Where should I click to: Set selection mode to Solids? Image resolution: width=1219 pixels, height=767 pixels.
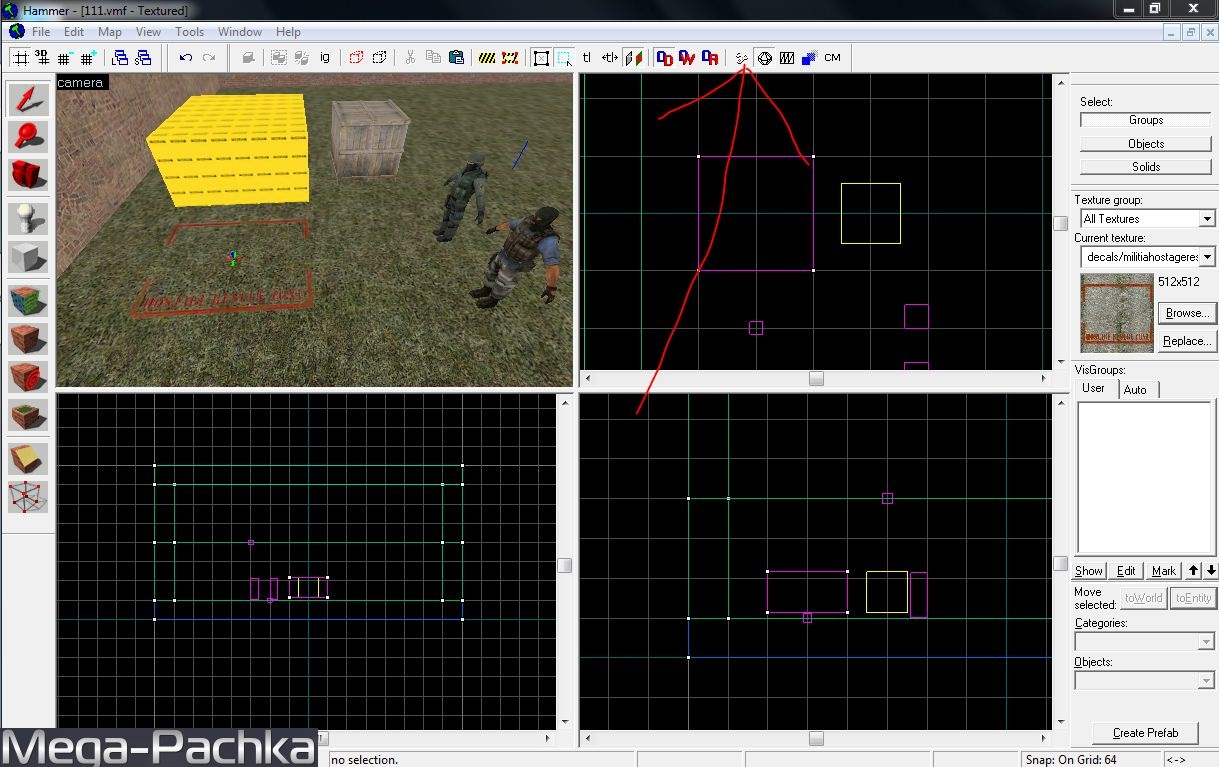(1146, 167)
